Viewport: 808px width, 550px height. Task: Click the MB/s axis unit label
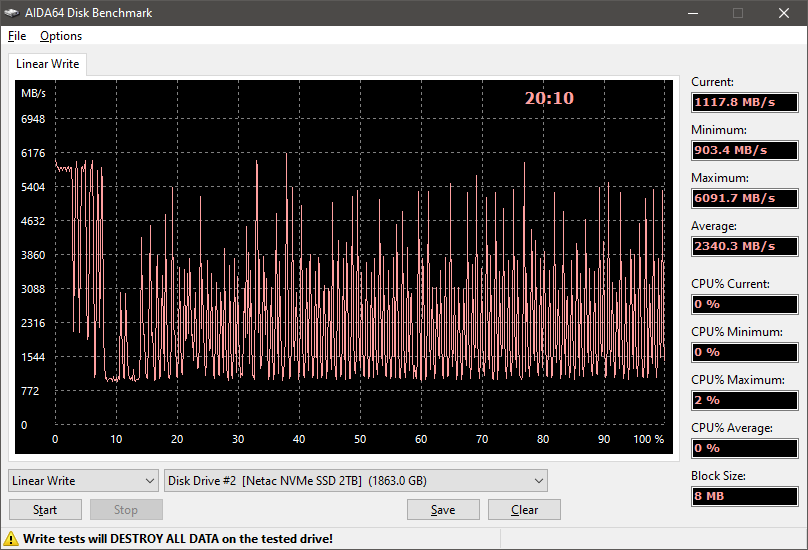click(x=33, y=93)
